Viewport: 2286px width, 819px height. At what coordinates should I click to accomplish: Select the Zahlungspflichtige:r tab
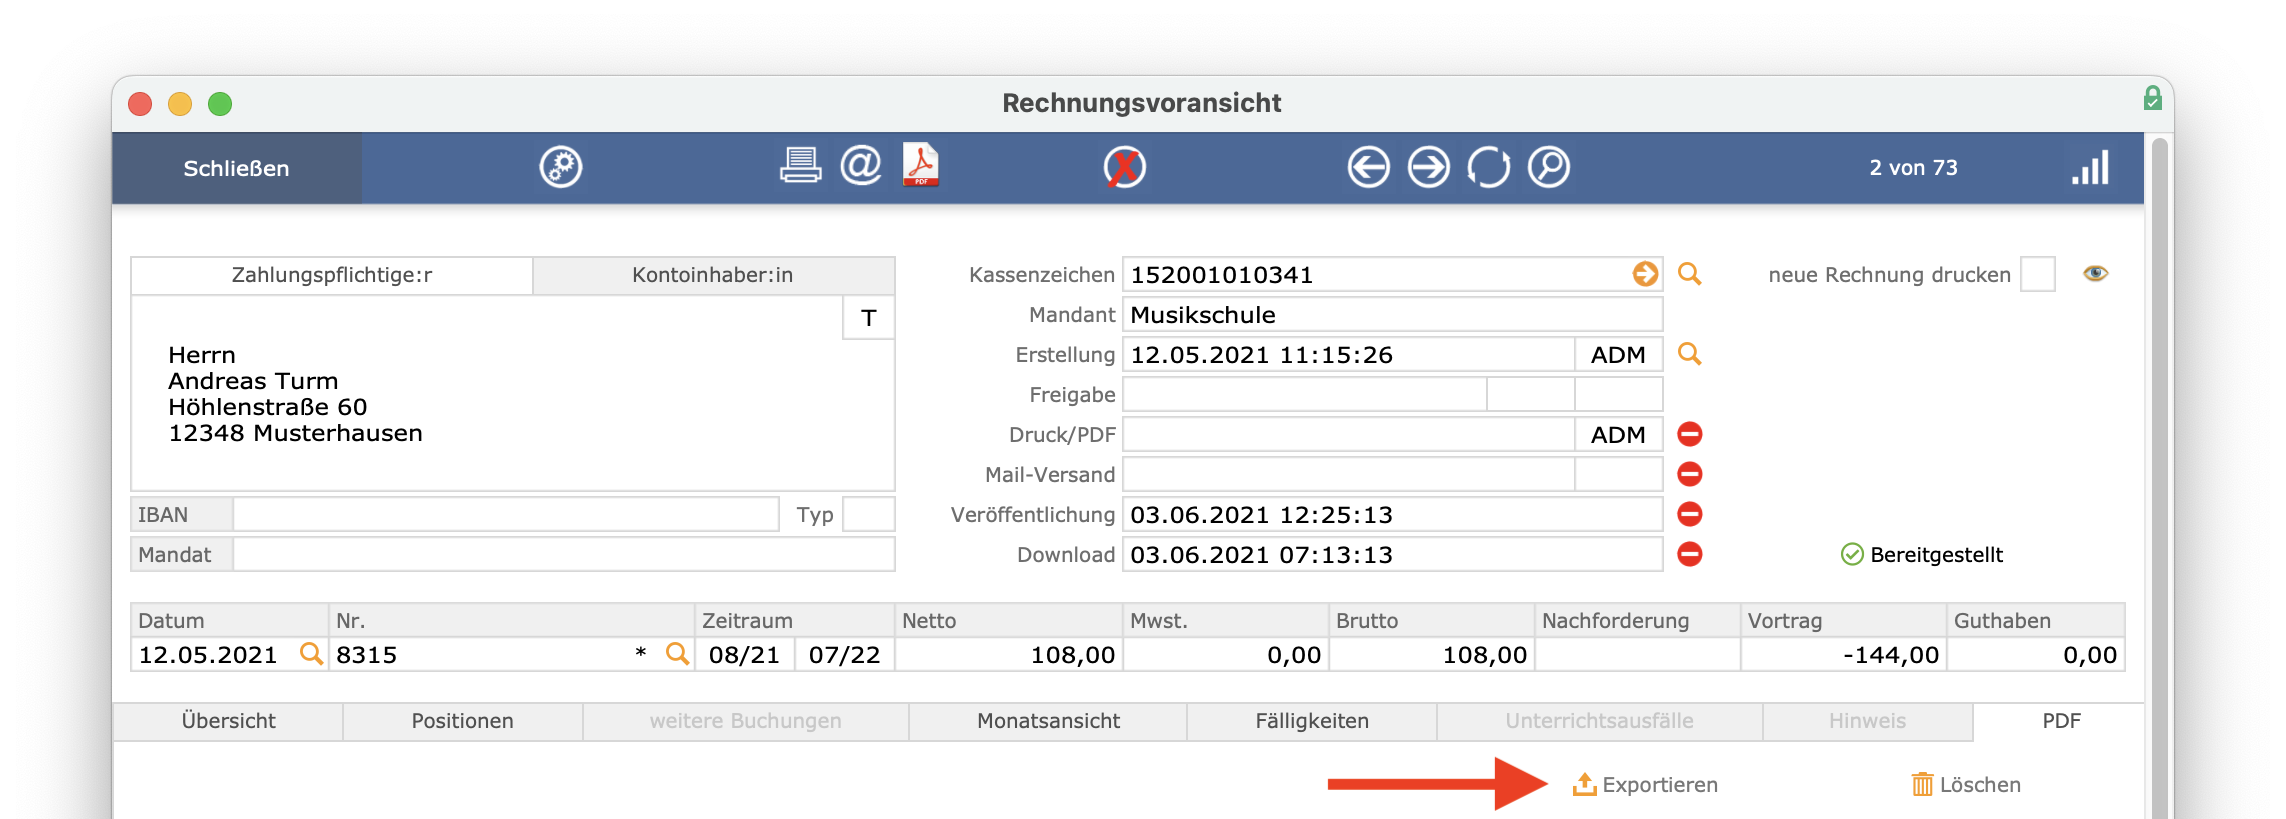332,275
